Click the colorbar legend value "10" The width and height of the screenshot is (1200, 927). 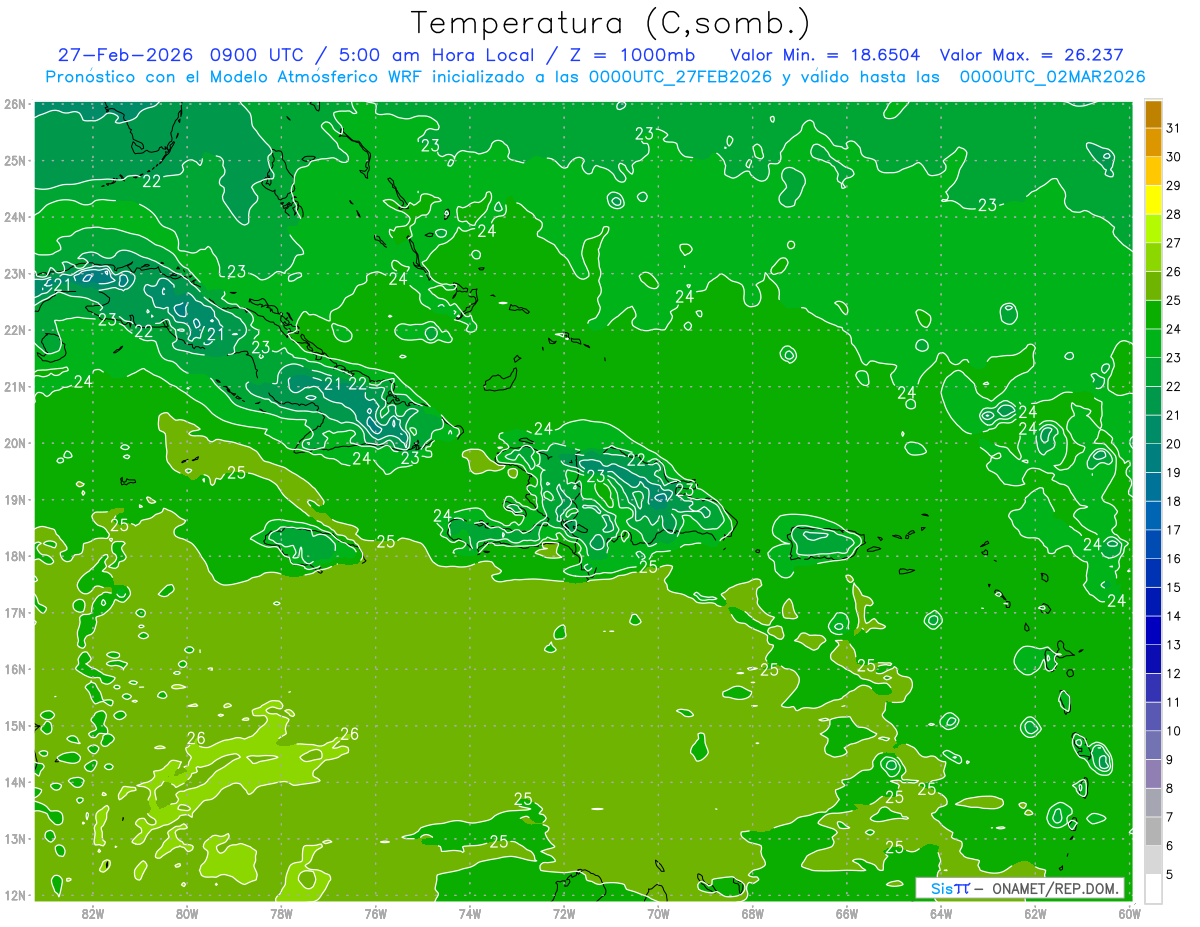coord(1173,731)
